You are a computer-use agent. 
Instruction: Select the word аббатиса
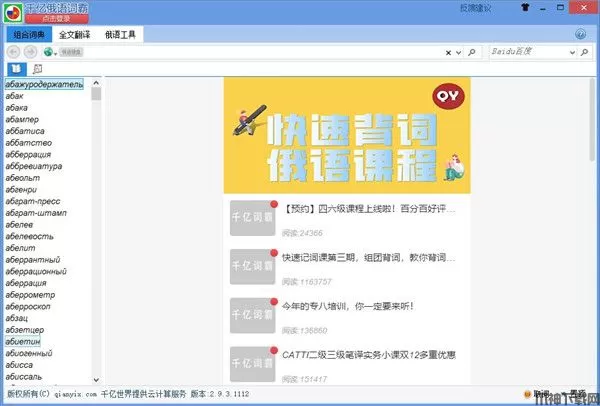(x=25, y=131)
